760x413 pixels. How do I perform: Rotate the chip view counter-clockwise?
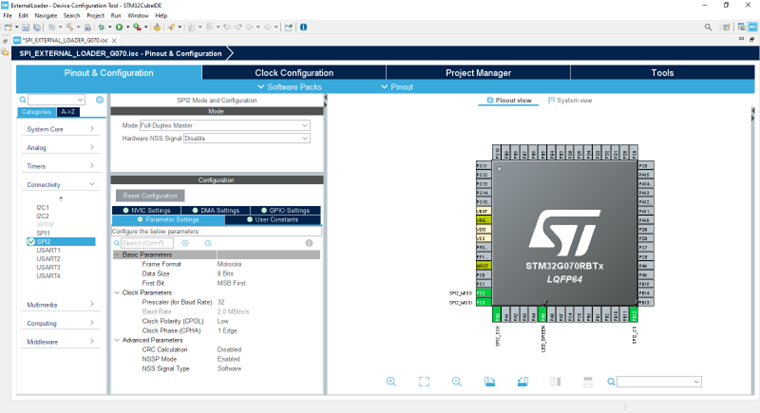(x=522, y=382)
